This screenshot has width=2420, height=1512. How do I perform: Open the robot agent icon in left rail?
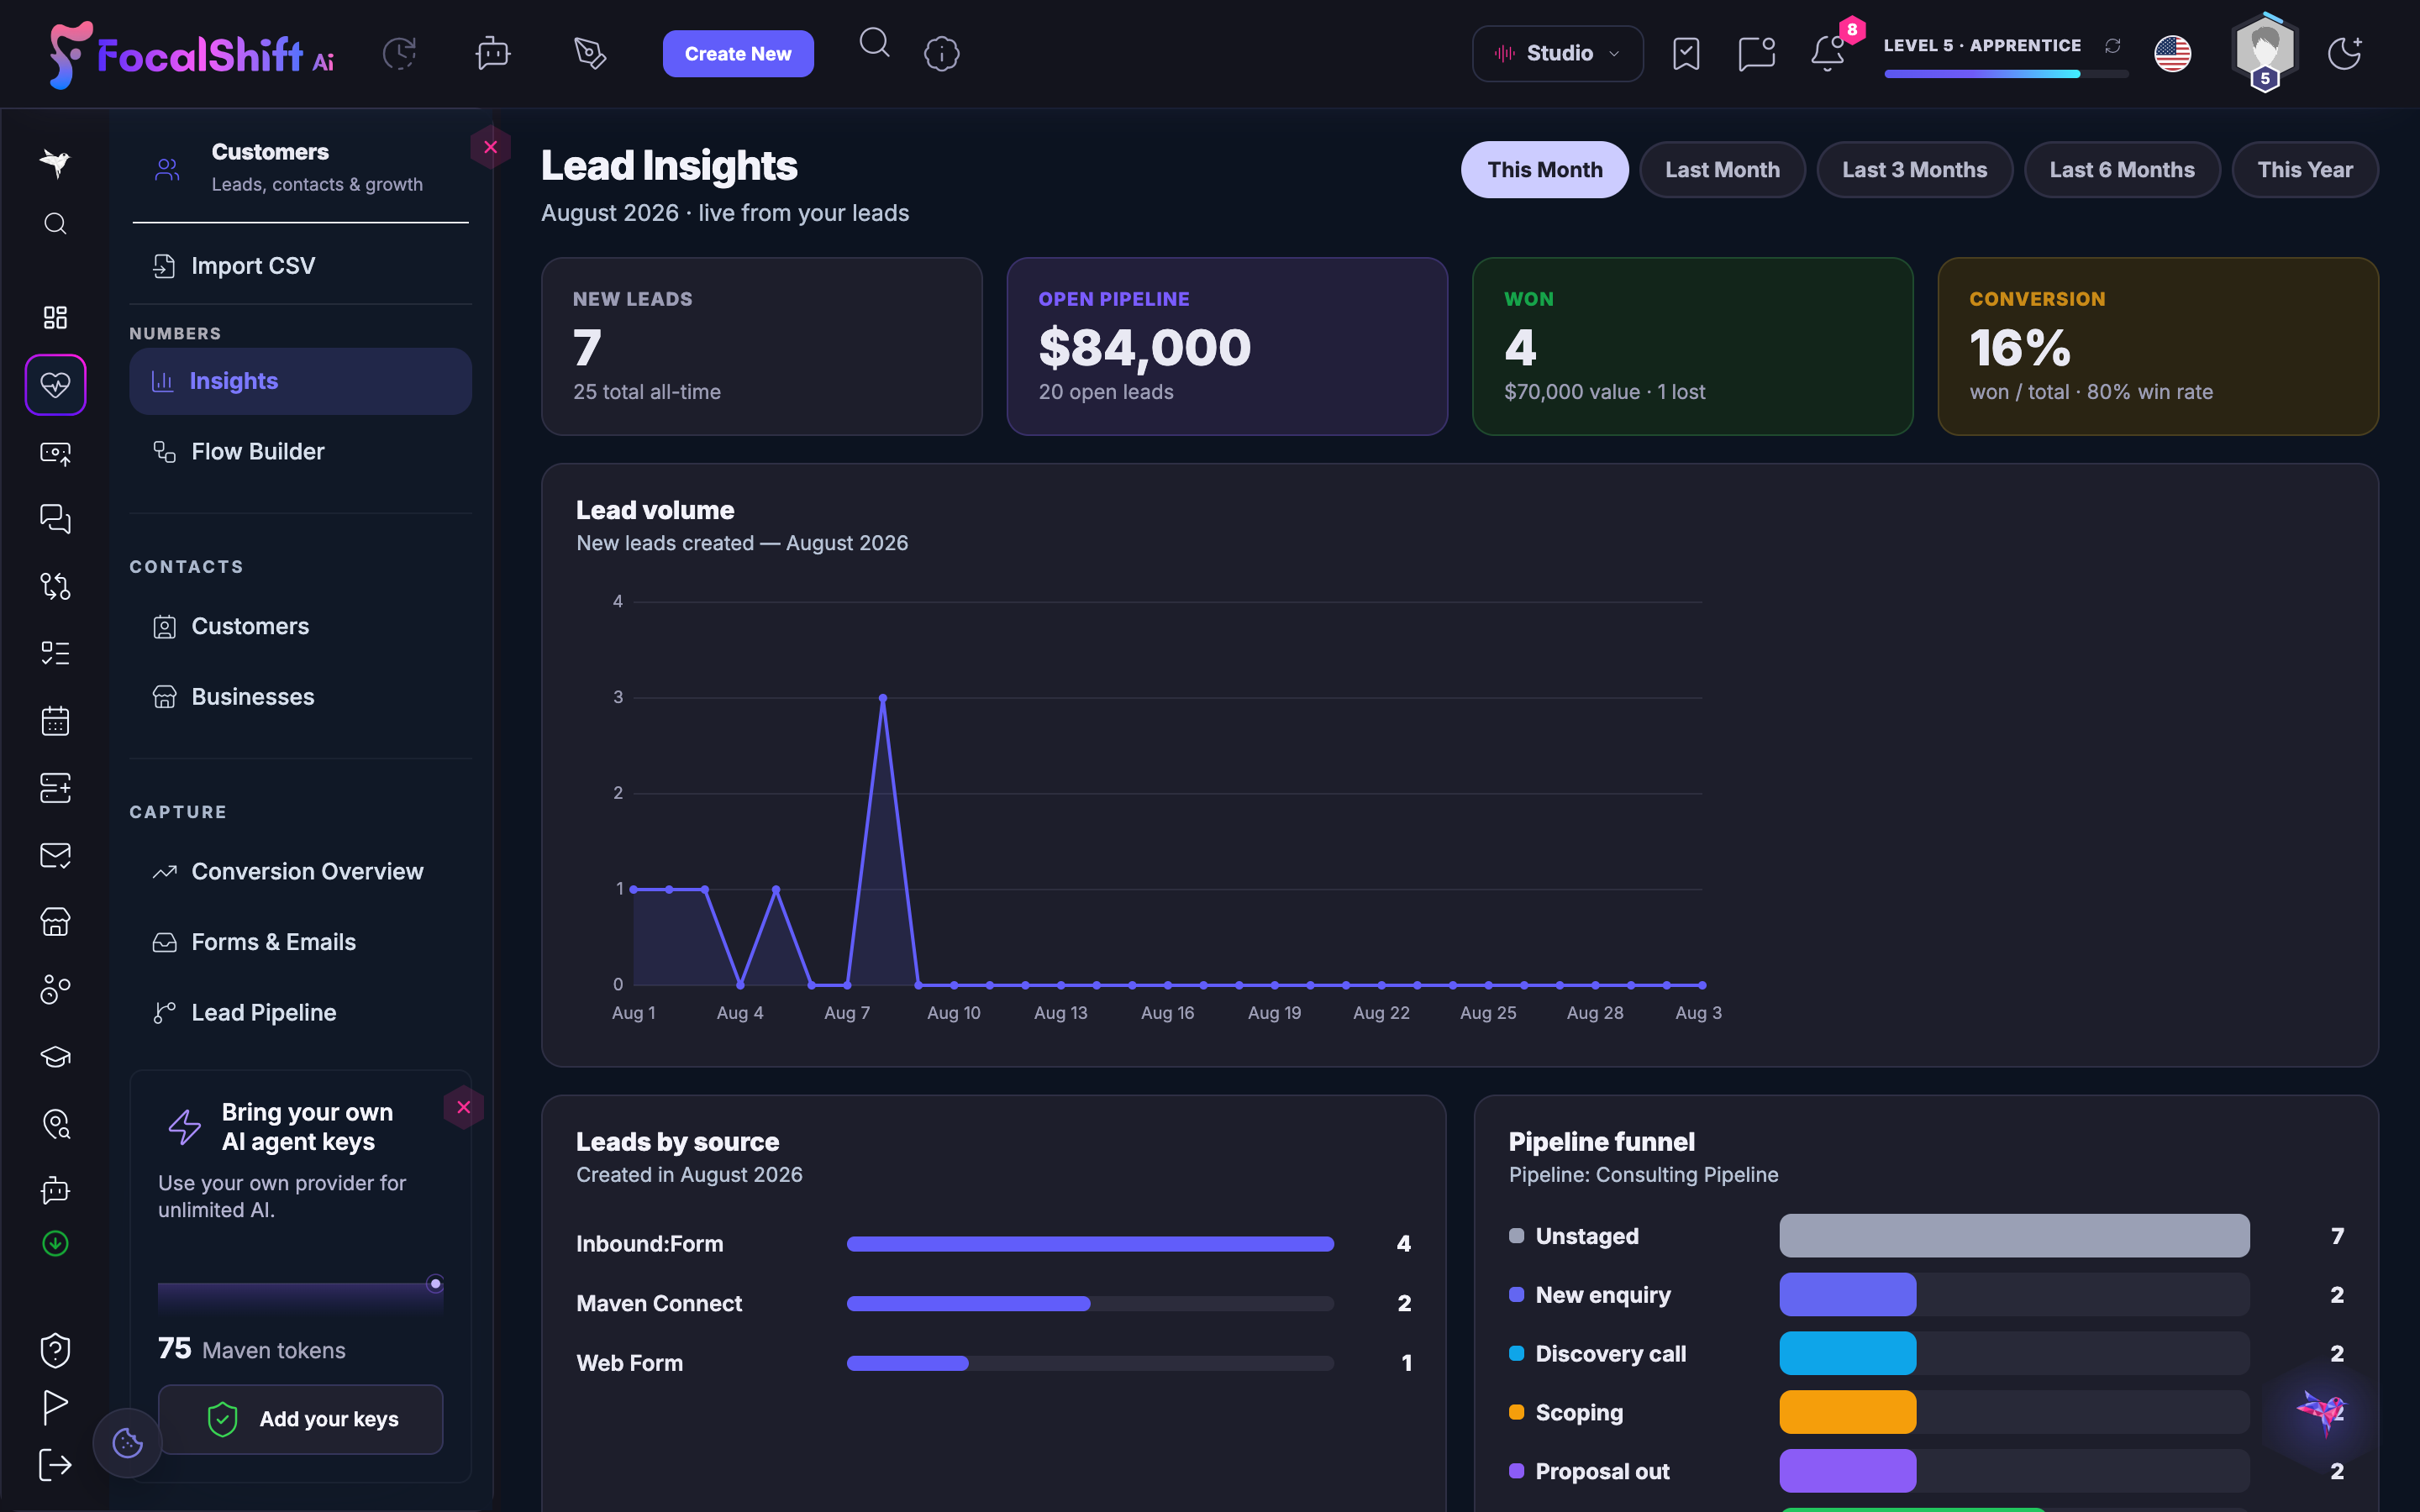point(56,1190)
